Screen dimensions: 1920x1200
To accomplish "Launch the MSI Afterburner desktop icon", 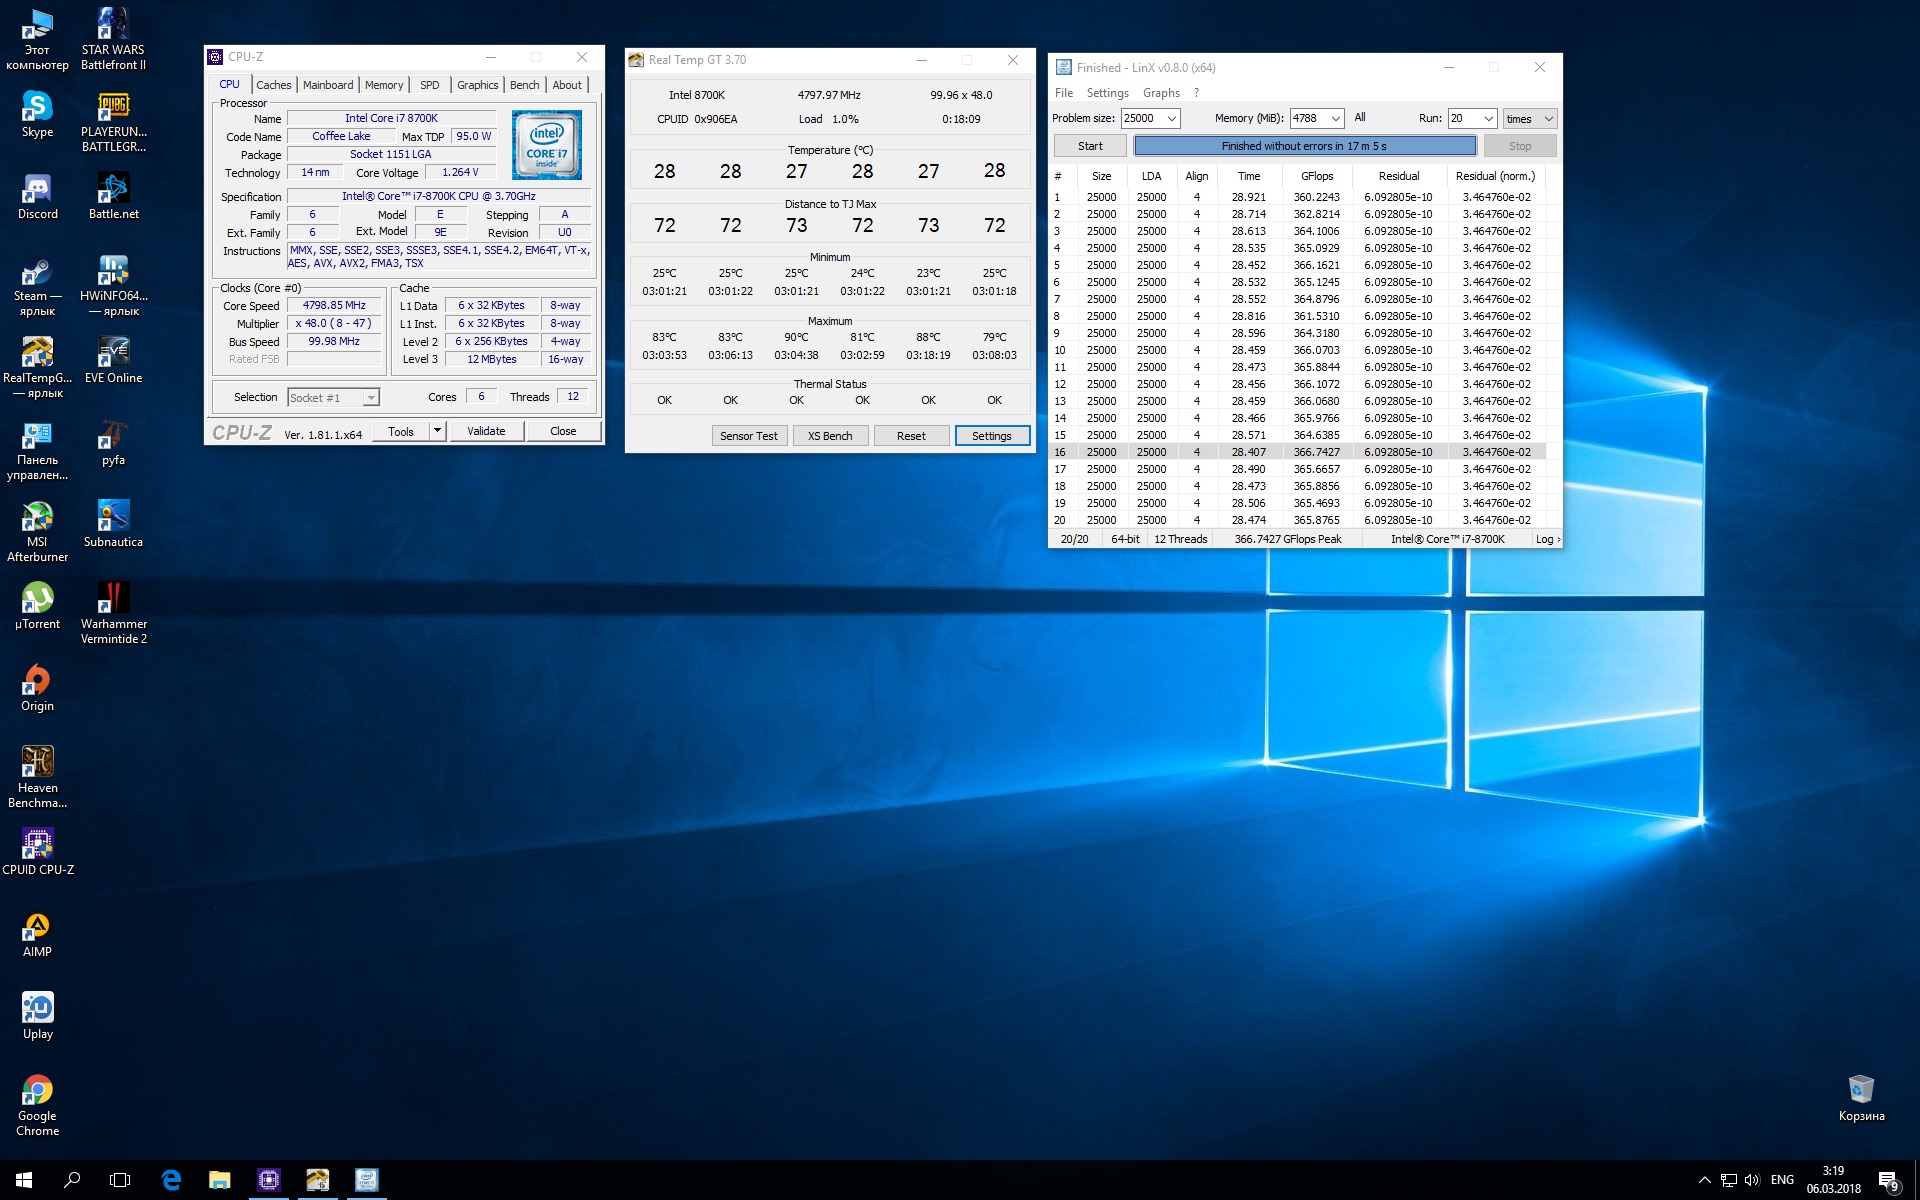I will (37, 517).
